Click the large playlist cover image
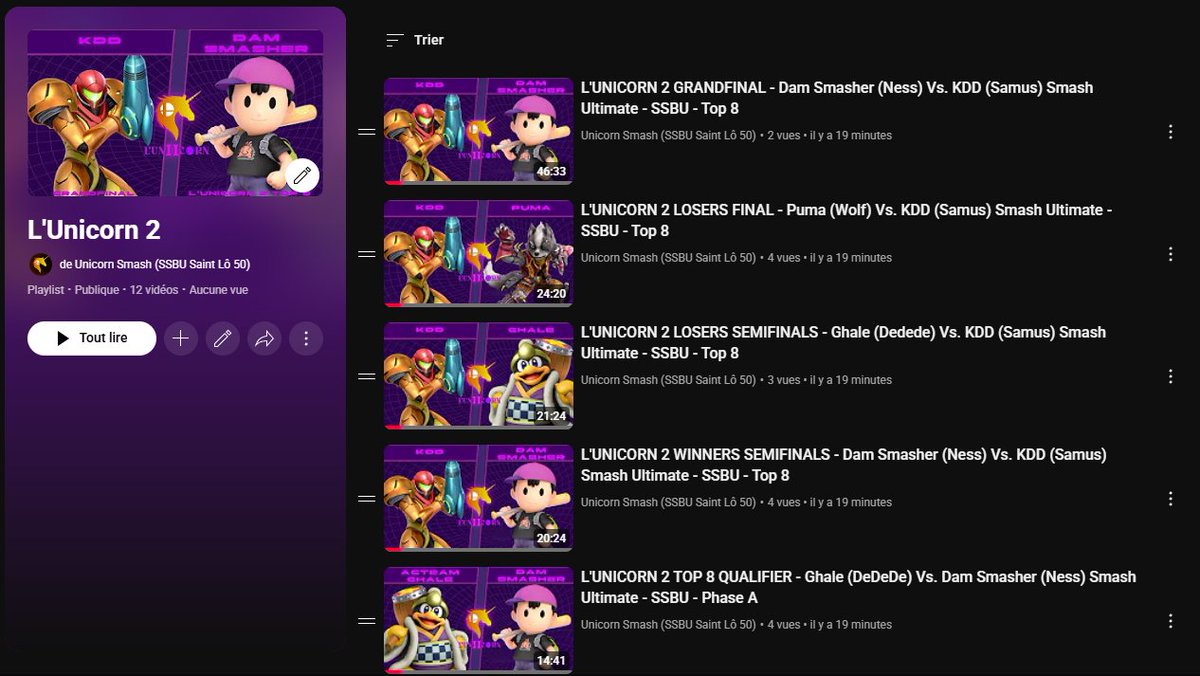The image size is (1200, 676). pyautogui.click(x=175, y=113)
